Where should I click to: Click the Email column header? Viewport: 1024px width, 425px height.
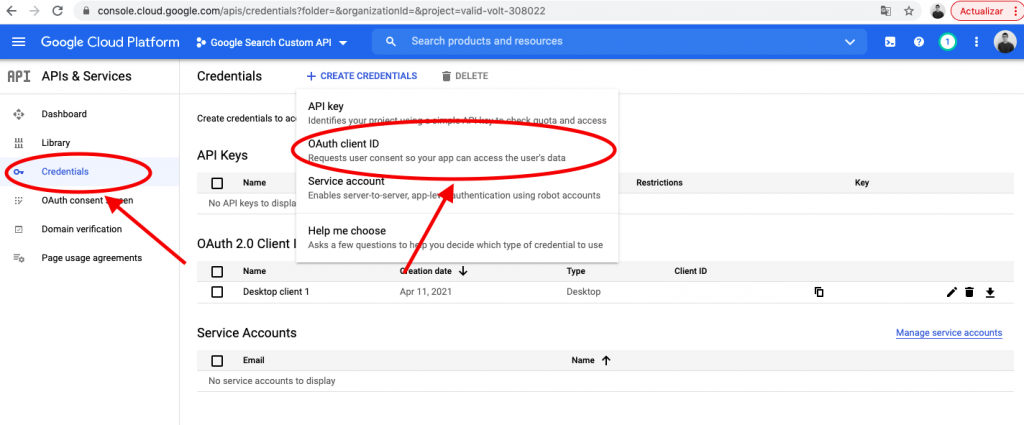point(253,360)
